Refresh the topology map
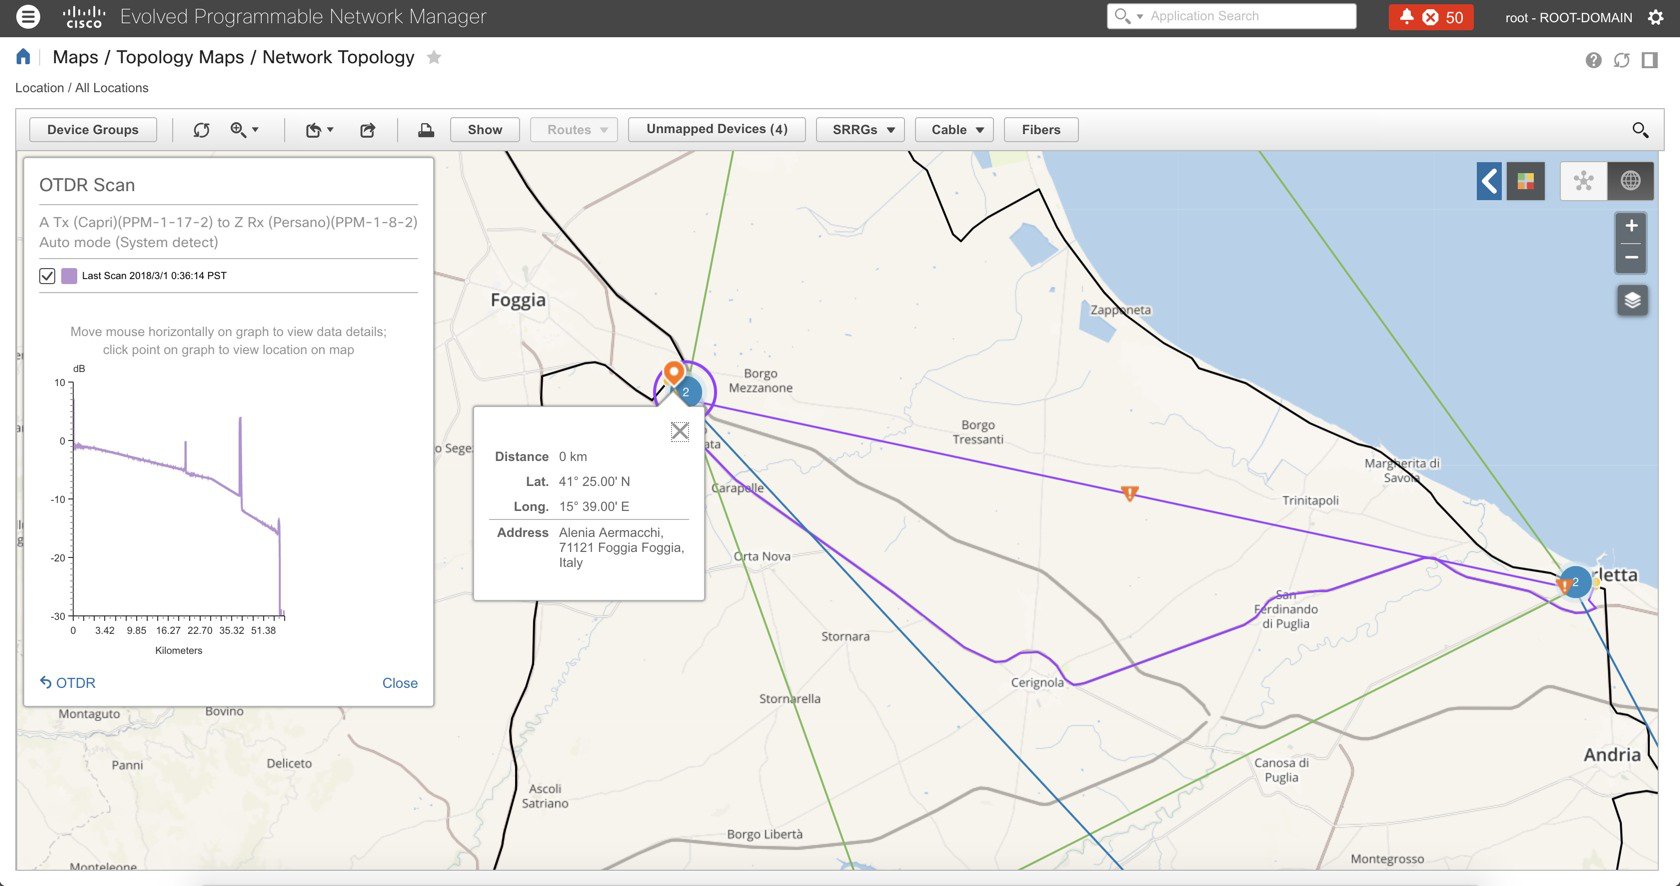 (x=201, y=130)
